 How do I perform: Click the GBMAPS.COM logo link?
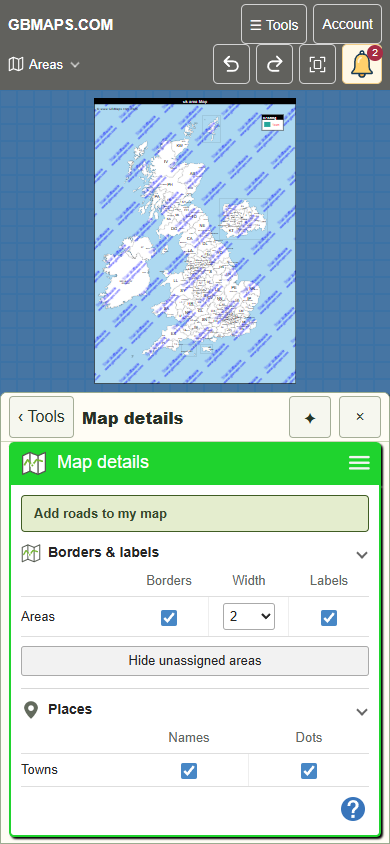61,25
